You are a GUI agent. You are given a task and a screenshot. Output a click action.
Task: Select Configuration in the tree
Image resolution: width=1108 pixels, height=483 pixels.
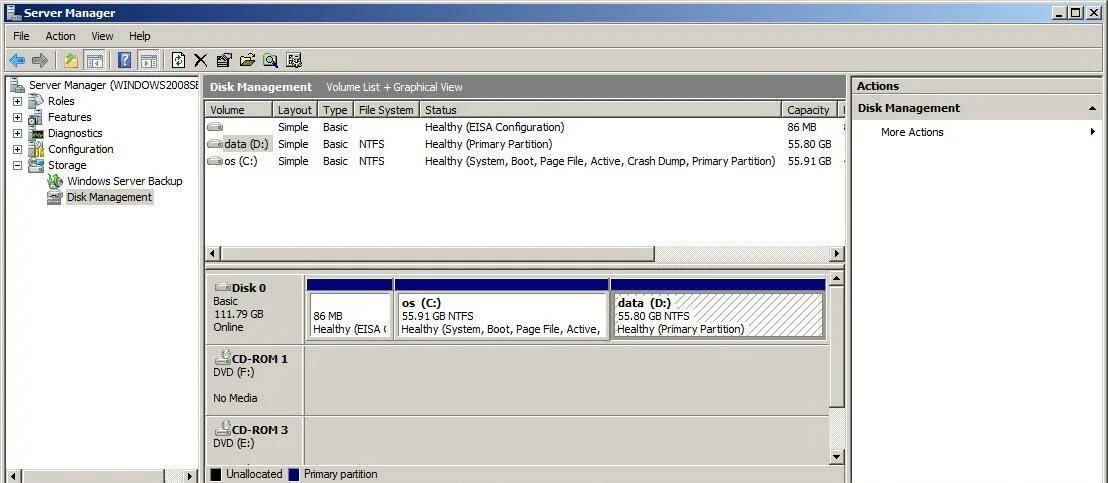(x=81, y=150)
